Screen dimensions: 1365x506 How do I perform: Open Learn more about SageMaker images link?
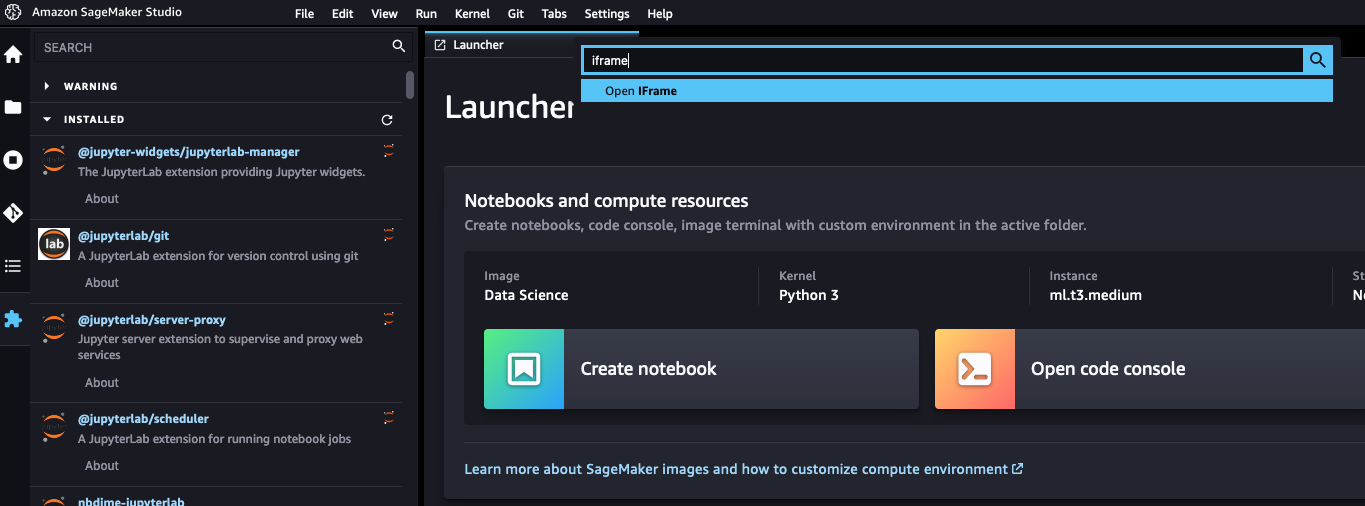(744, 469)
